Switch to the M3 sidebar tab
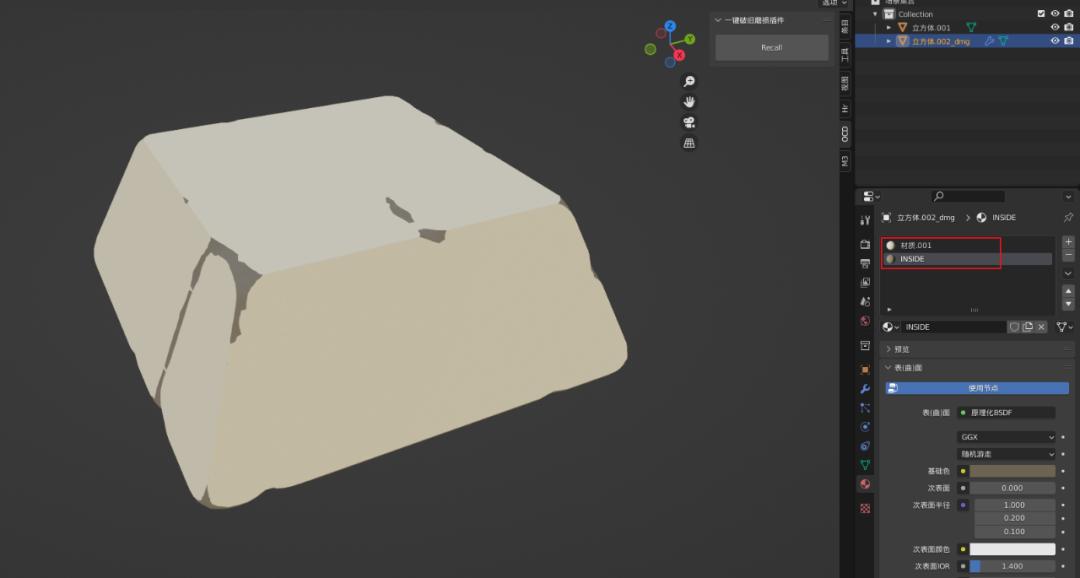This screenshot has height=578, width=1080. pos(845,161)
